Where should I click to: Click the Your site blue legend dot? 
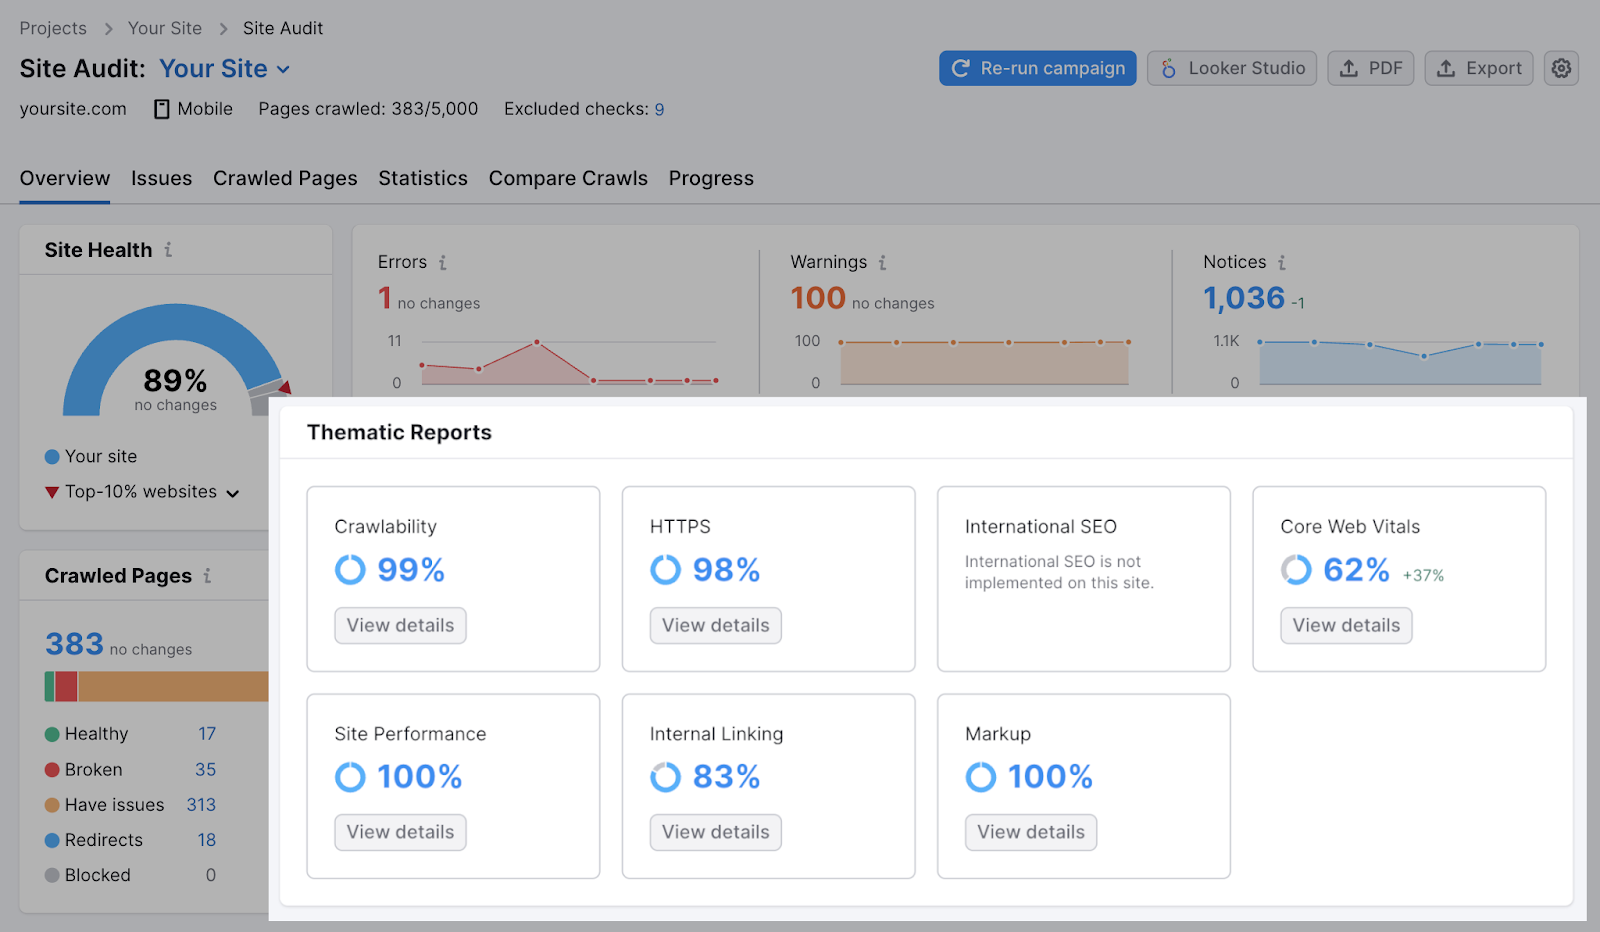coord(52,457)
